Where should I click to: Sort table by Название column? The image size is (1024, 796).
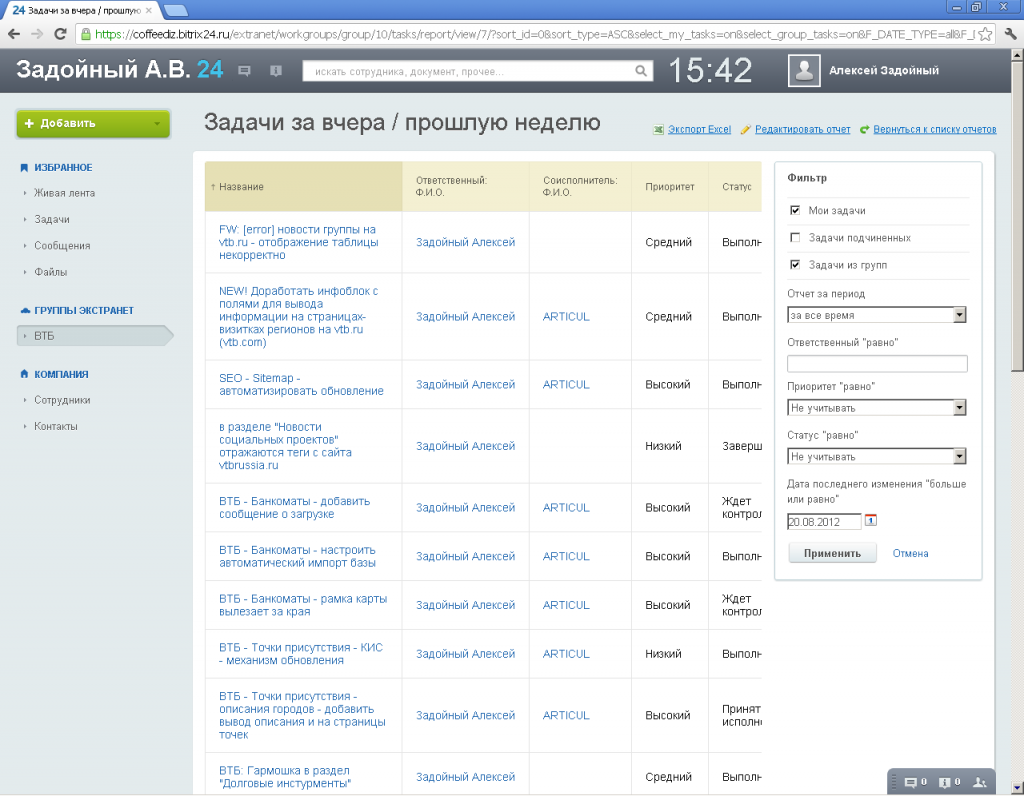coord(241,187)
